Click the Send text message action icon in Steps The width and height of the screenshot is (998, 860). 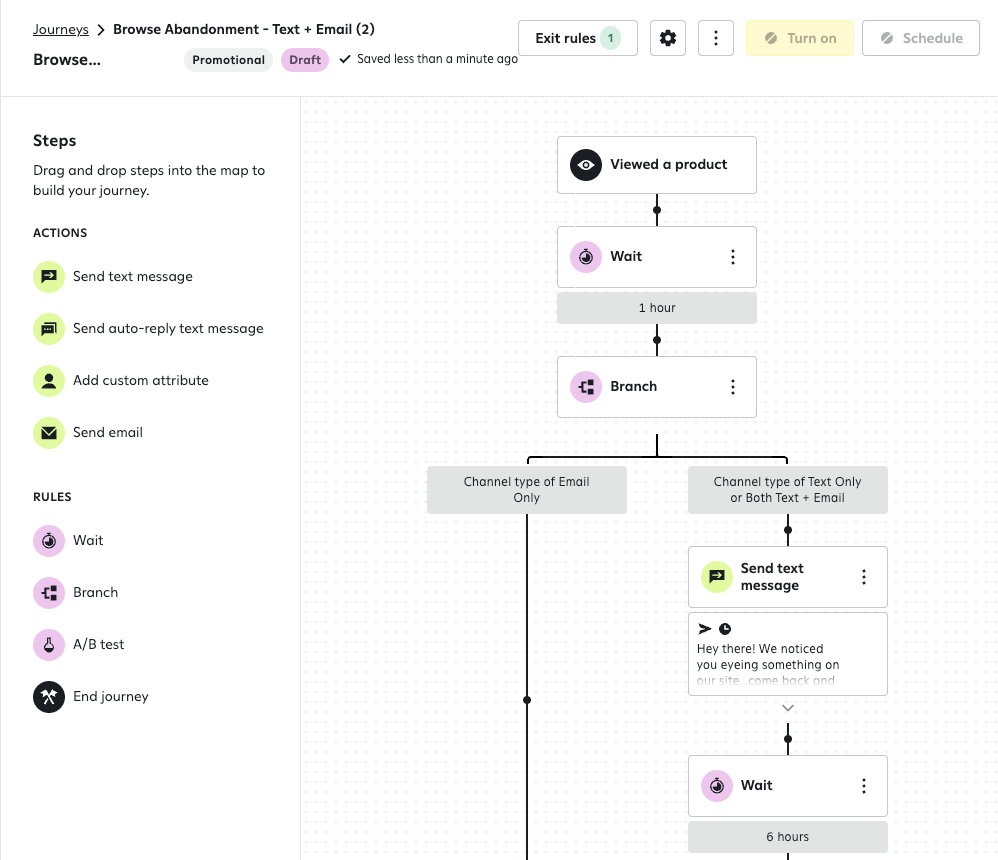49,277
